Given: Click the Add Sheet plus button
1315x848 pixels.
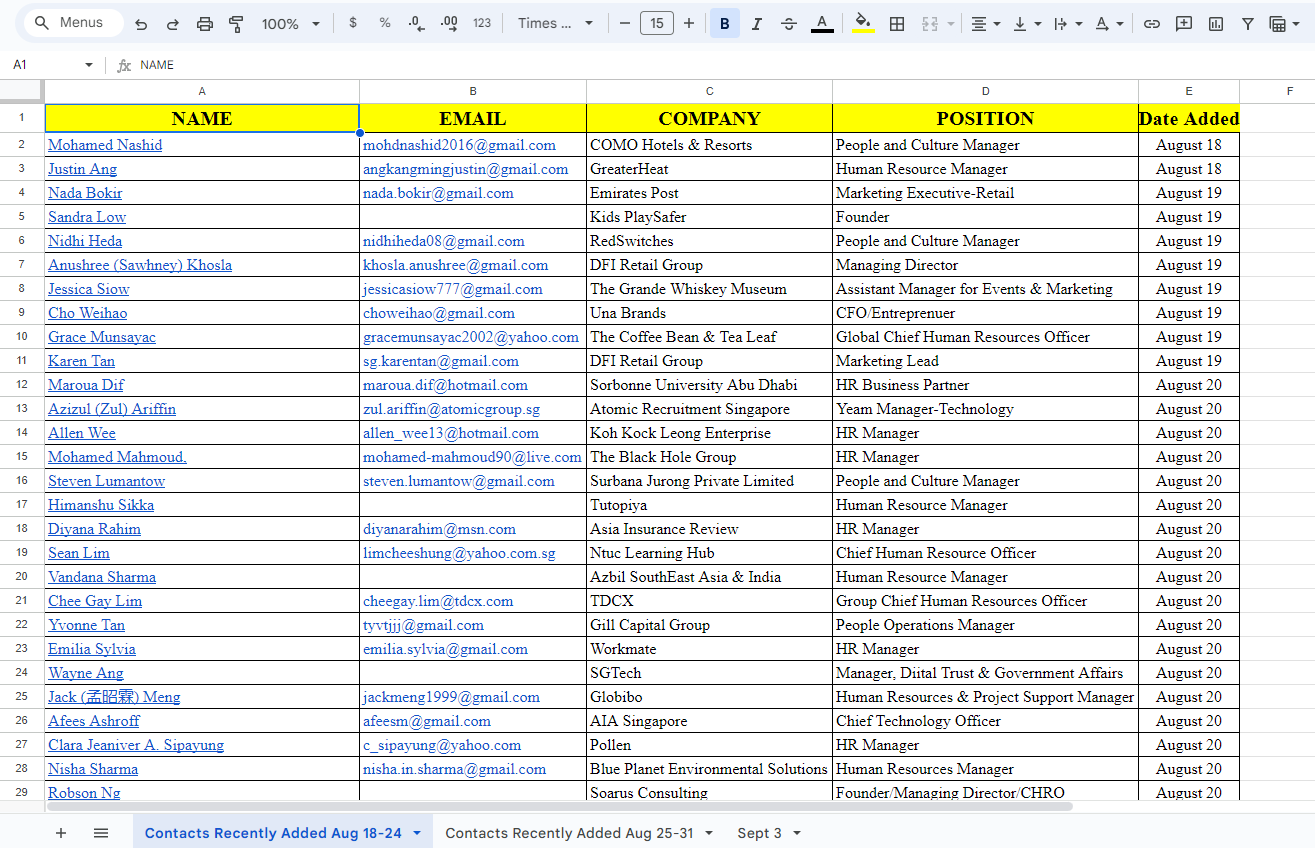Looking at the screenshot, I should tap(61, 833).
